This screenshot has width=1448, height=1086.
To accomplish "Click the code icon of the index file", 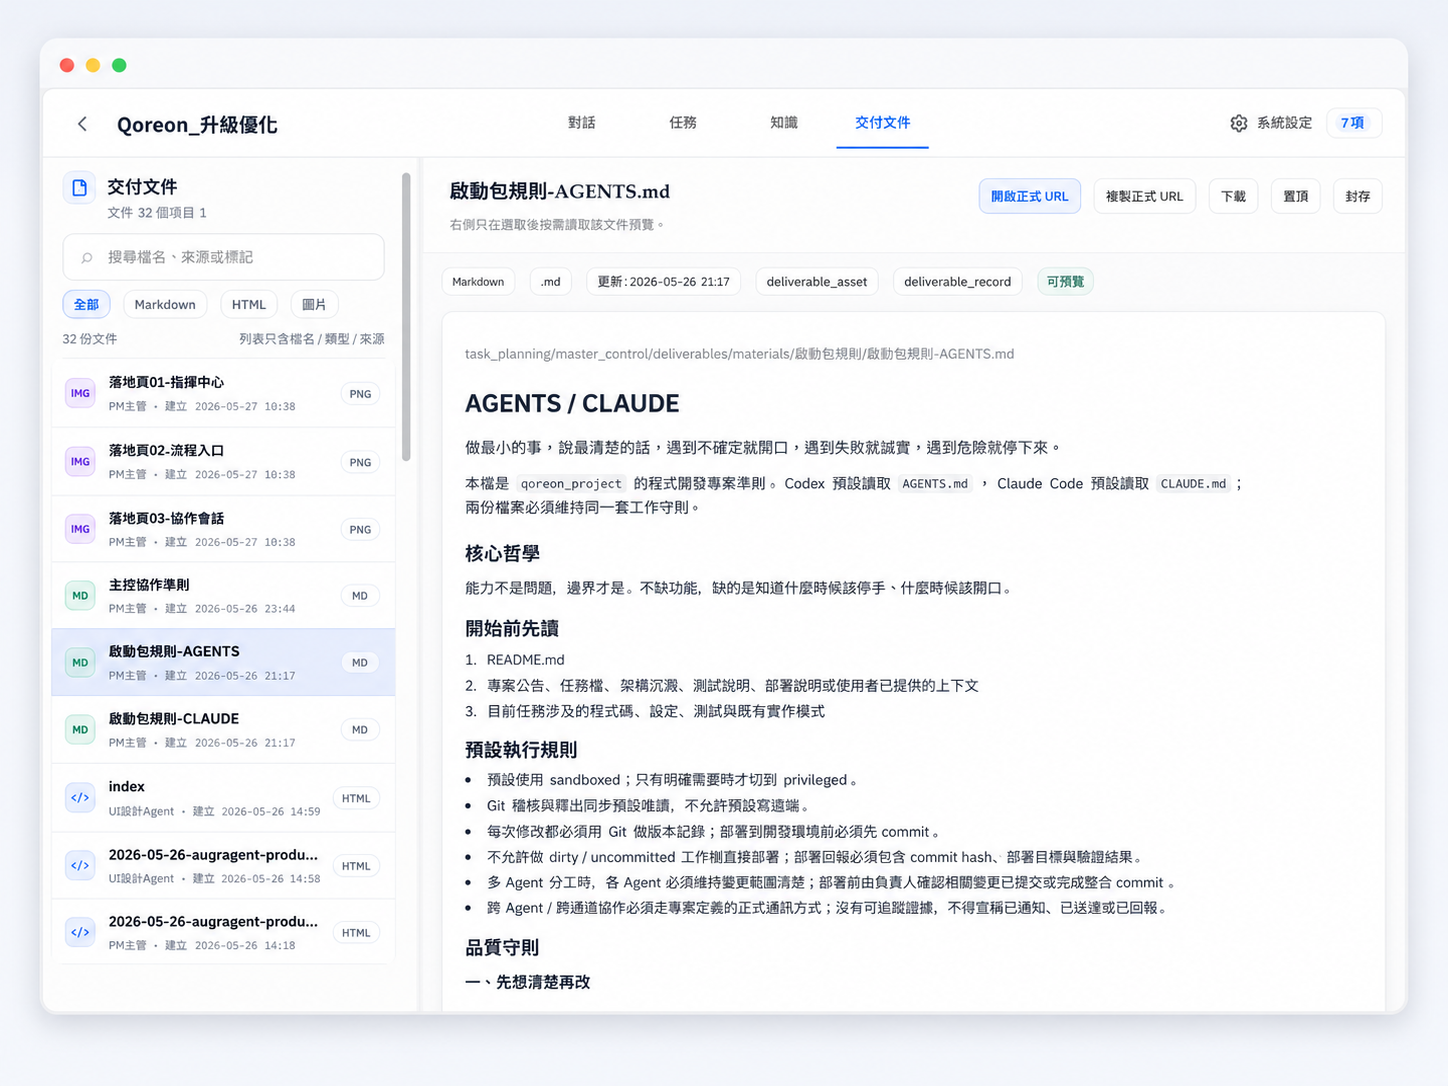I will coord(80,798).
